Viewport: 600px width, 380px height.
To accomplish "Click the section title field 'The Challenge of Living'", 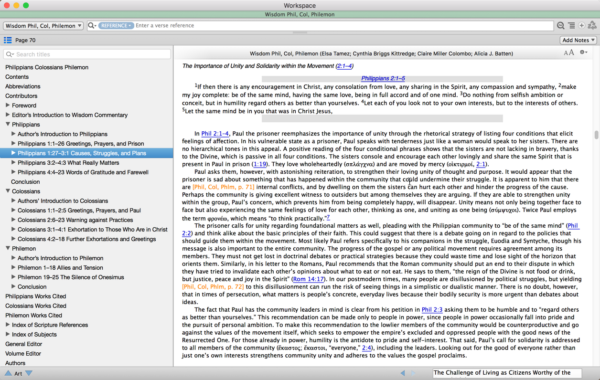I will pyautogui.click(x=507, y=373).
